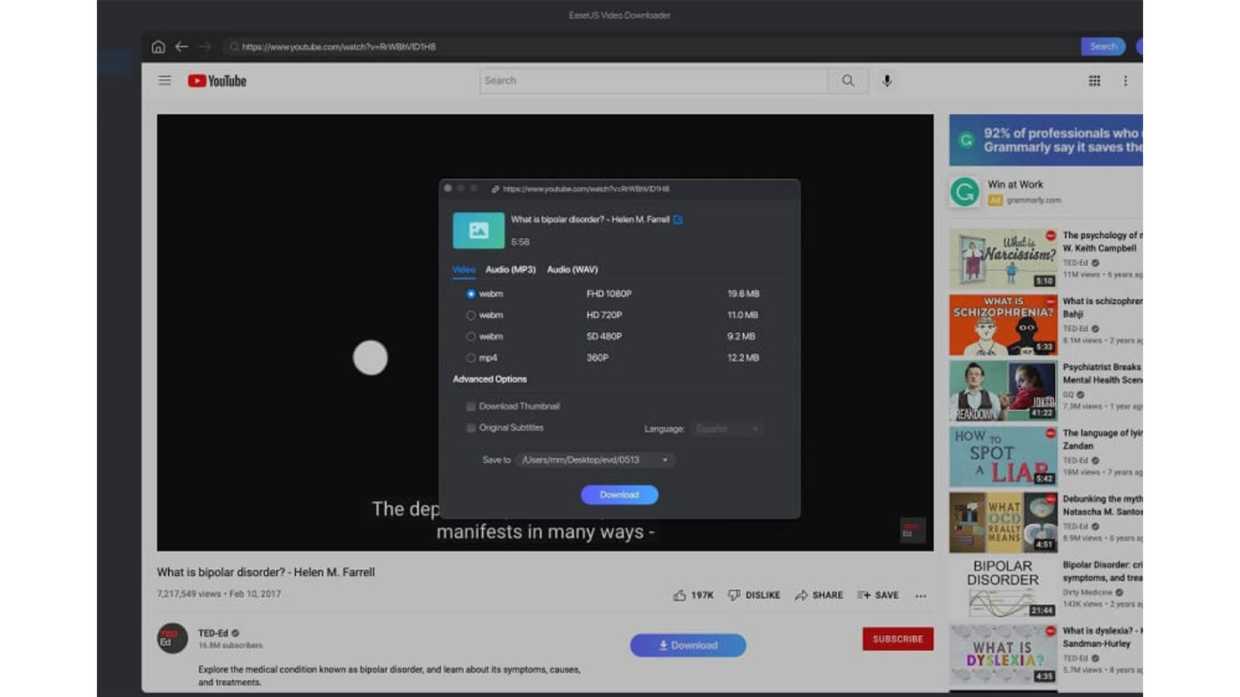Start a voice search with the microphone icon
Screen dimensions: 1240x697
(x=887, y=81)
